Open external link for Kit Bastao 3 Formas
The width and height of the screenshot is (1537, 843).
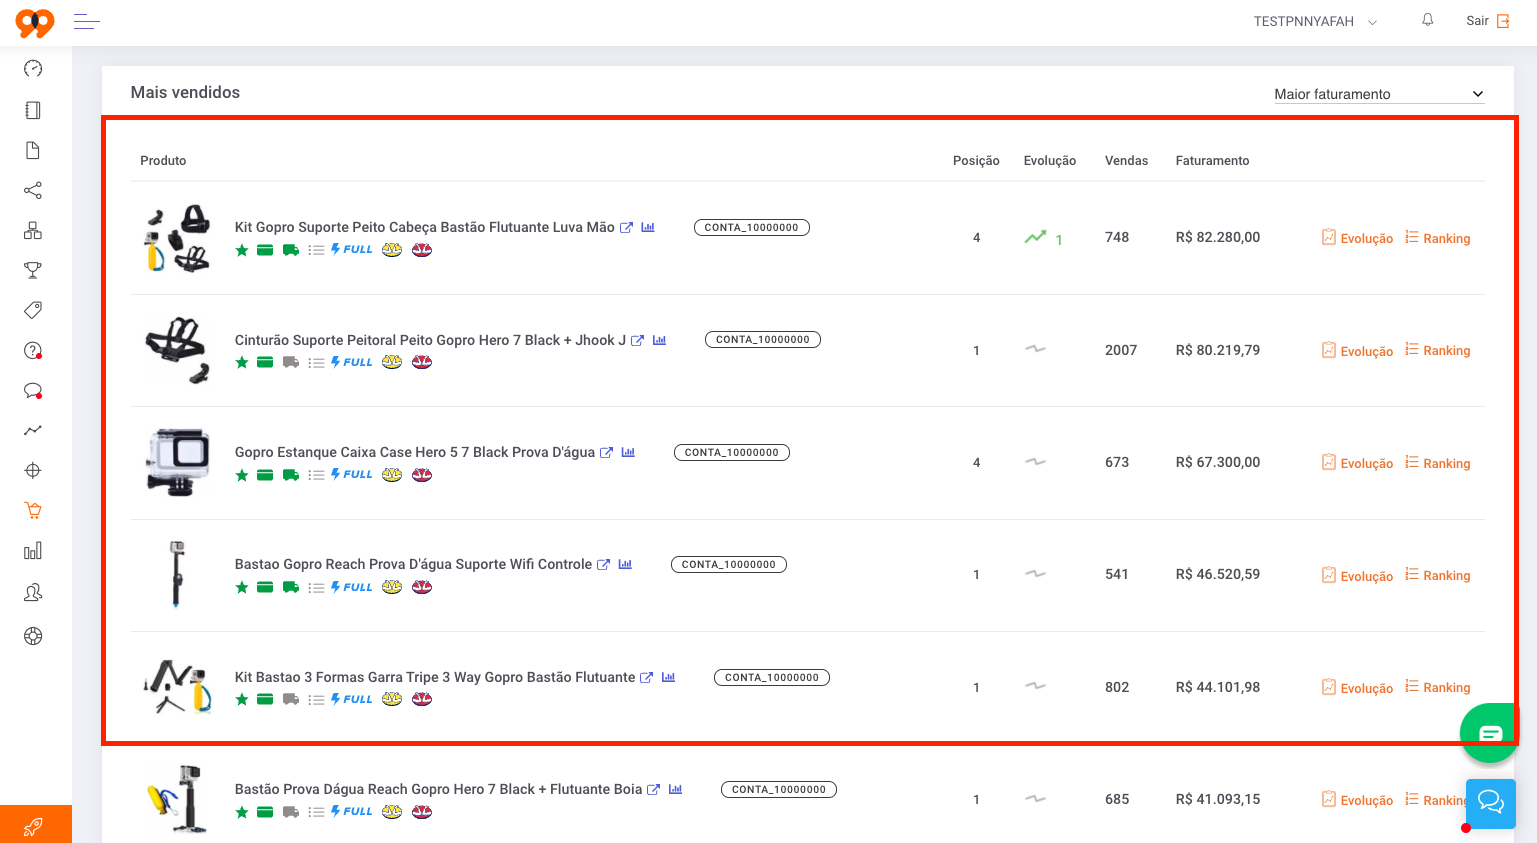pyautogui.click(x=646, y=678)
